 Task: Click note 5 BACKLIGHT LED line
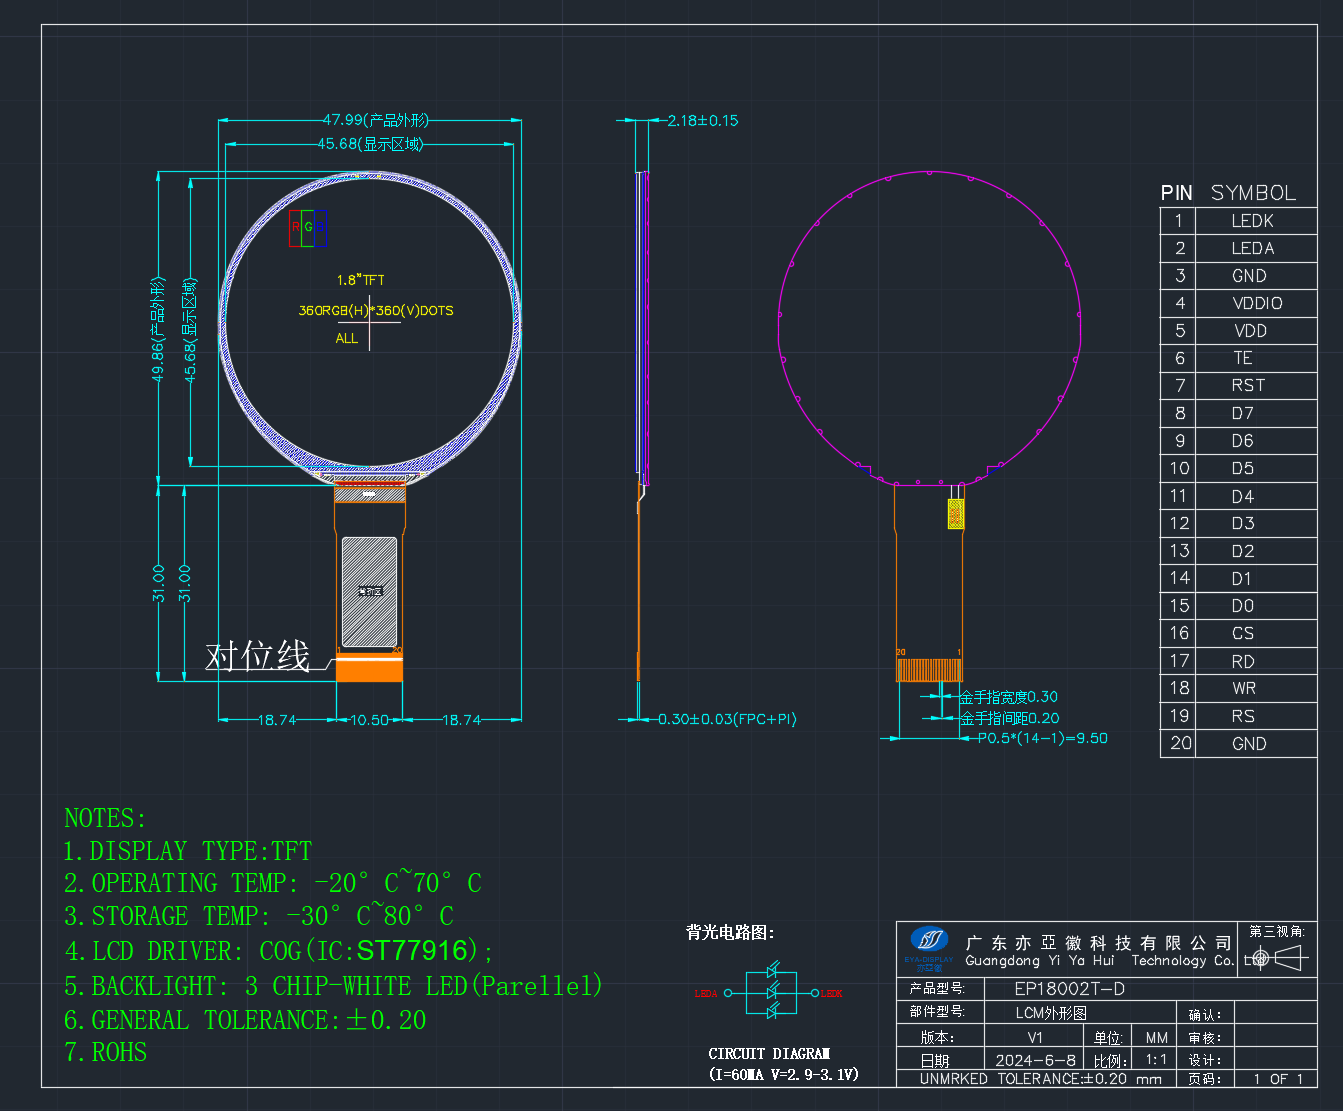pyautogui.click(x=334, y=986)
